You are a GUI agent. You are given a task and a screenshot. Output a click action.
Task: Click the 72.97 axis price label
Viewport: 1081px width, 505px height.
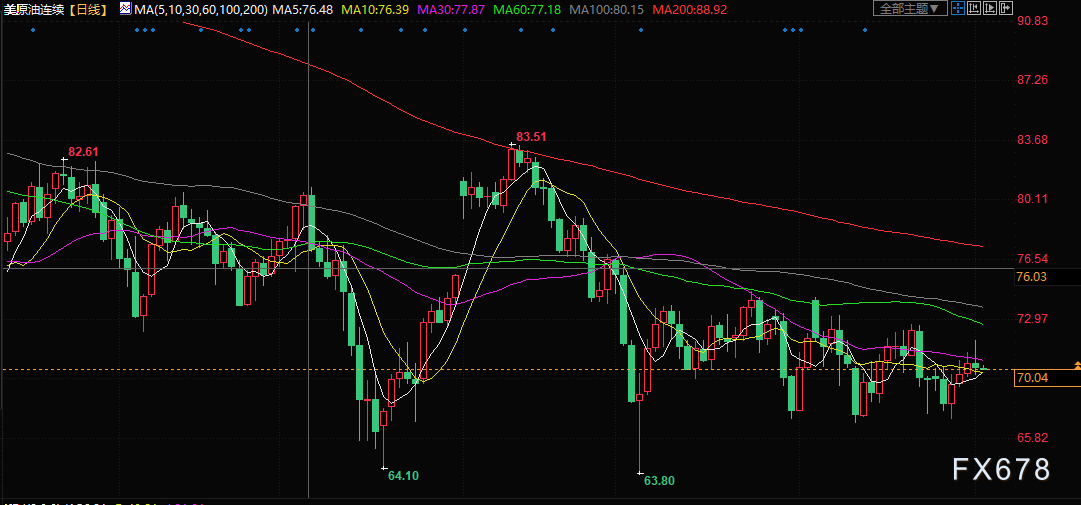[x=1033, y=318]
